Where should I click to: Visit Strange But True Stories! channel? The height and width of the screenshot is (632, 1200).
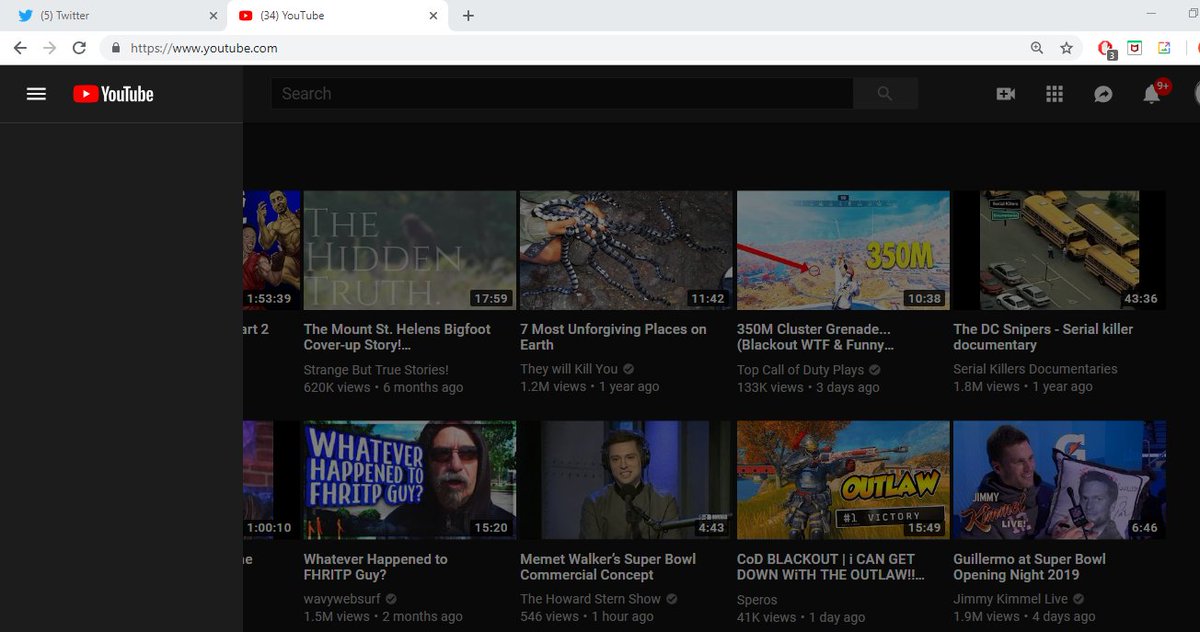tap(376, 369)
